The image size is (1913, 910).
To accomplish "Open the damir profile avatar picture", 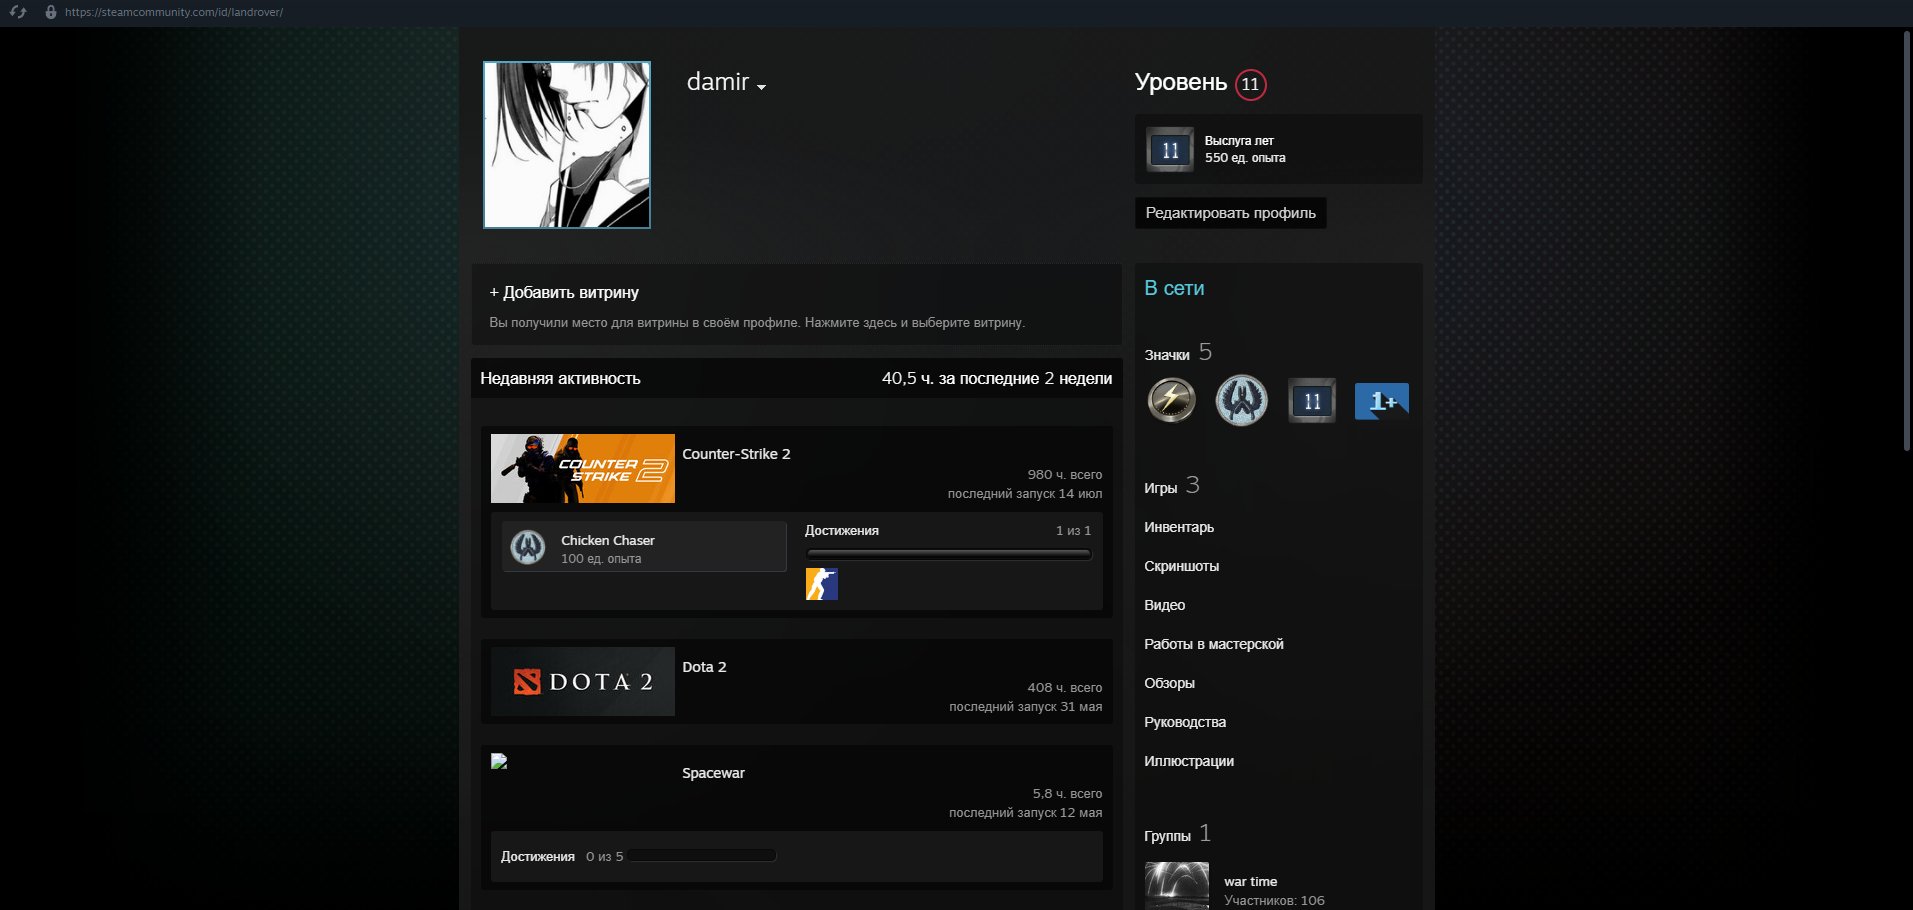I will click(x=567, y=145).
